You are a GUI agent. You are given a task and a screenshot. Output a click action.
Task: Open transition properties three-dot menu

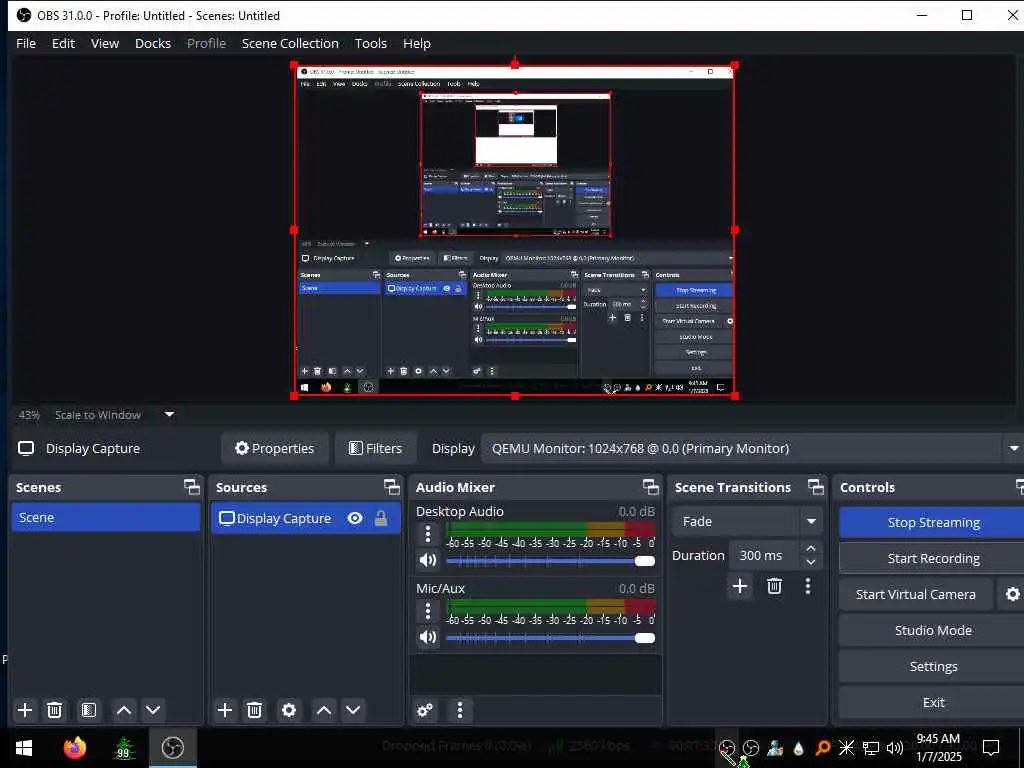808,586
